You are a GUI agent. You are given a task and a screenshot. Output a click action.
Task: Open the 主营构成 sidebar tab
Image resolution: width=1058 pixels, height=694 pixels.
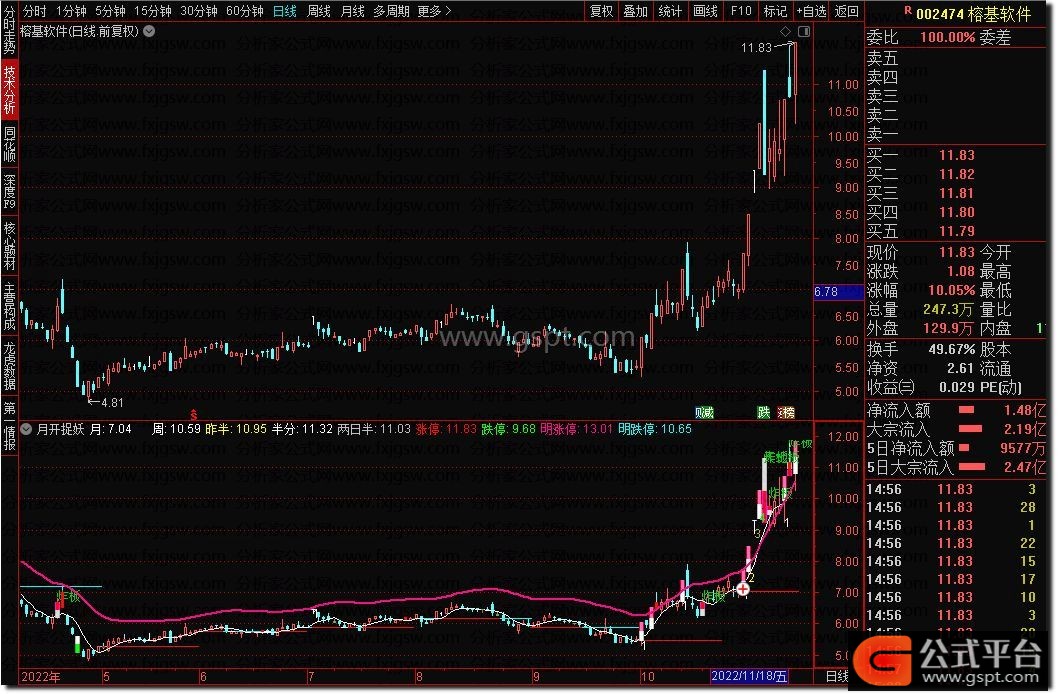(9, 306)
